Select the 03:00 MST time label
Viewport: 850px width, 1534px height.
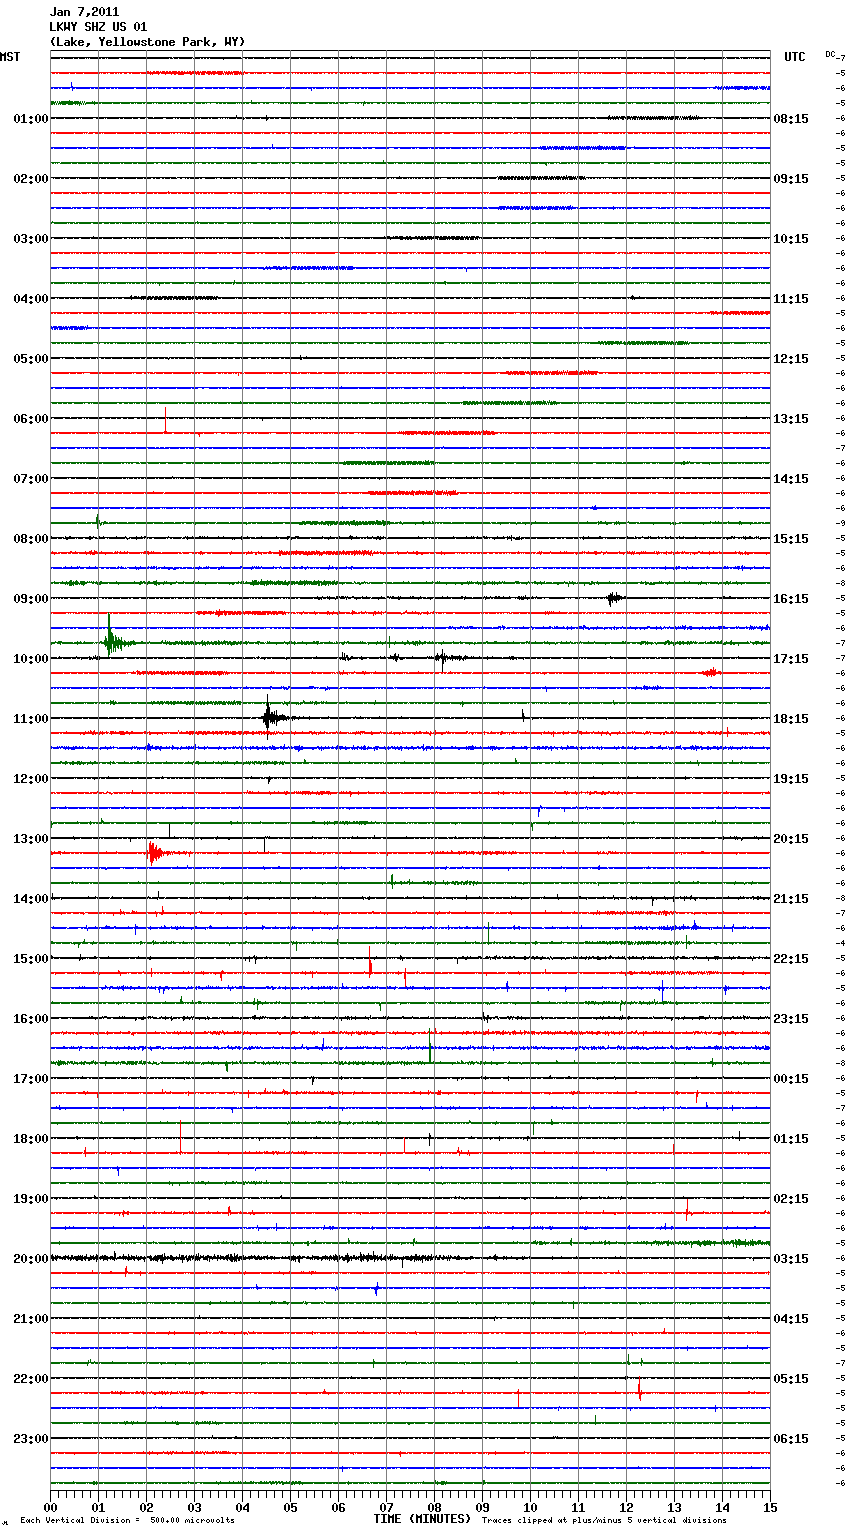point(31,239)
